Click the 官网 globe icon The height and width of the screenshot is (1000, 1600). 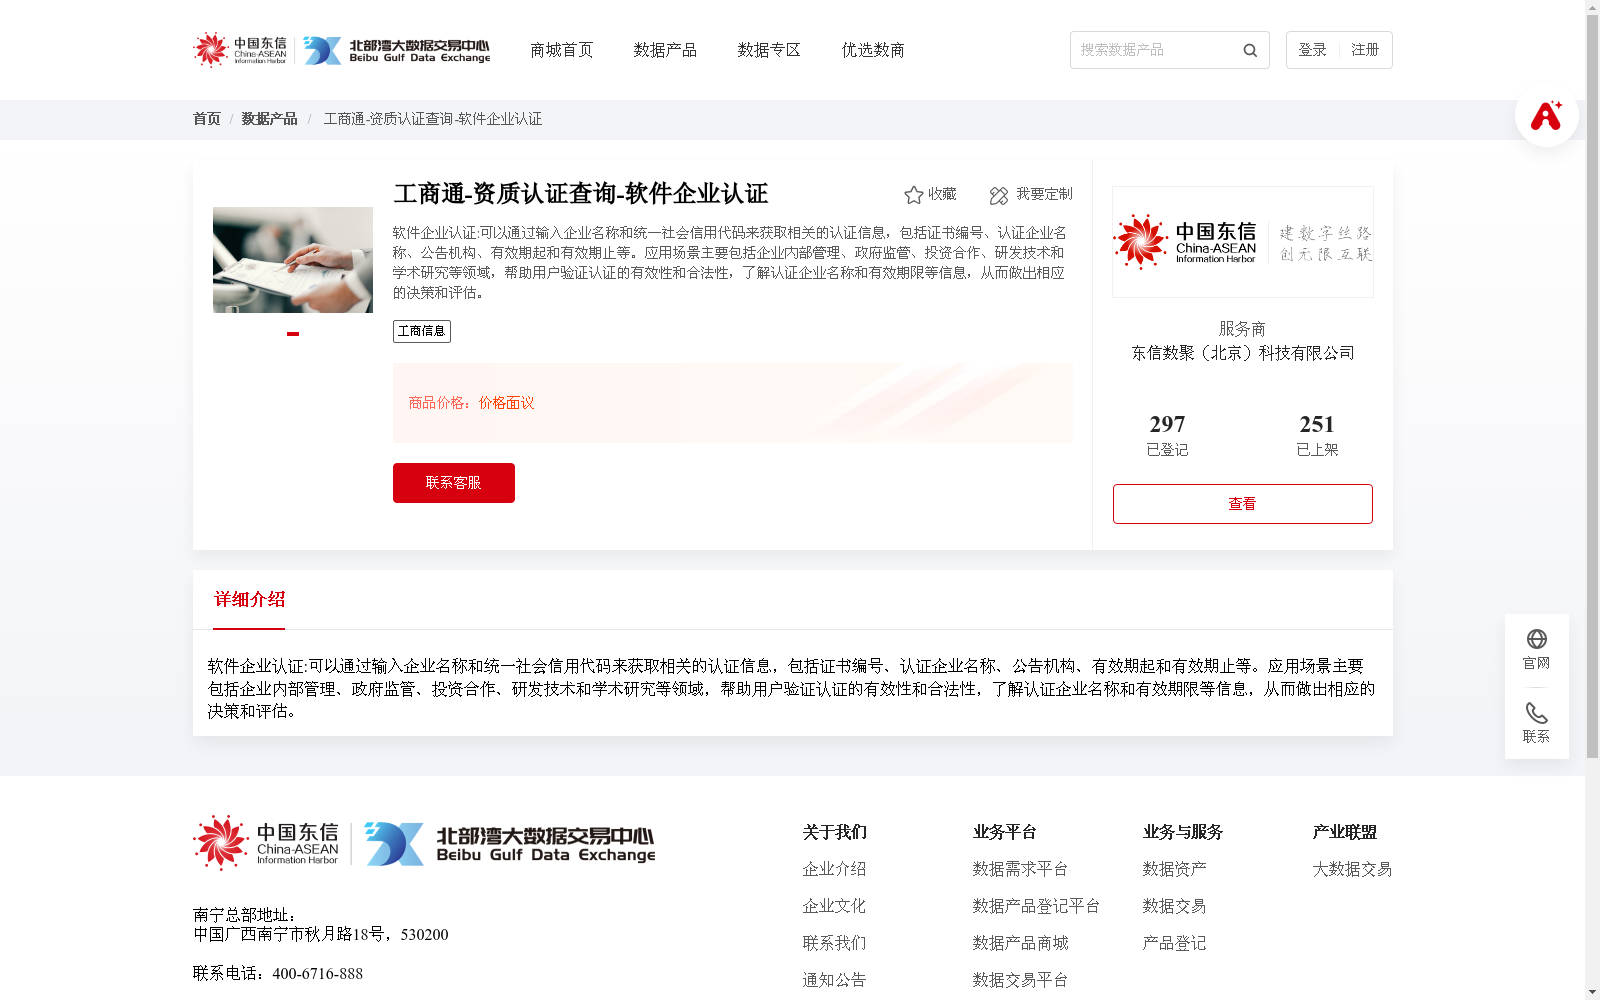click(1537, 639)
